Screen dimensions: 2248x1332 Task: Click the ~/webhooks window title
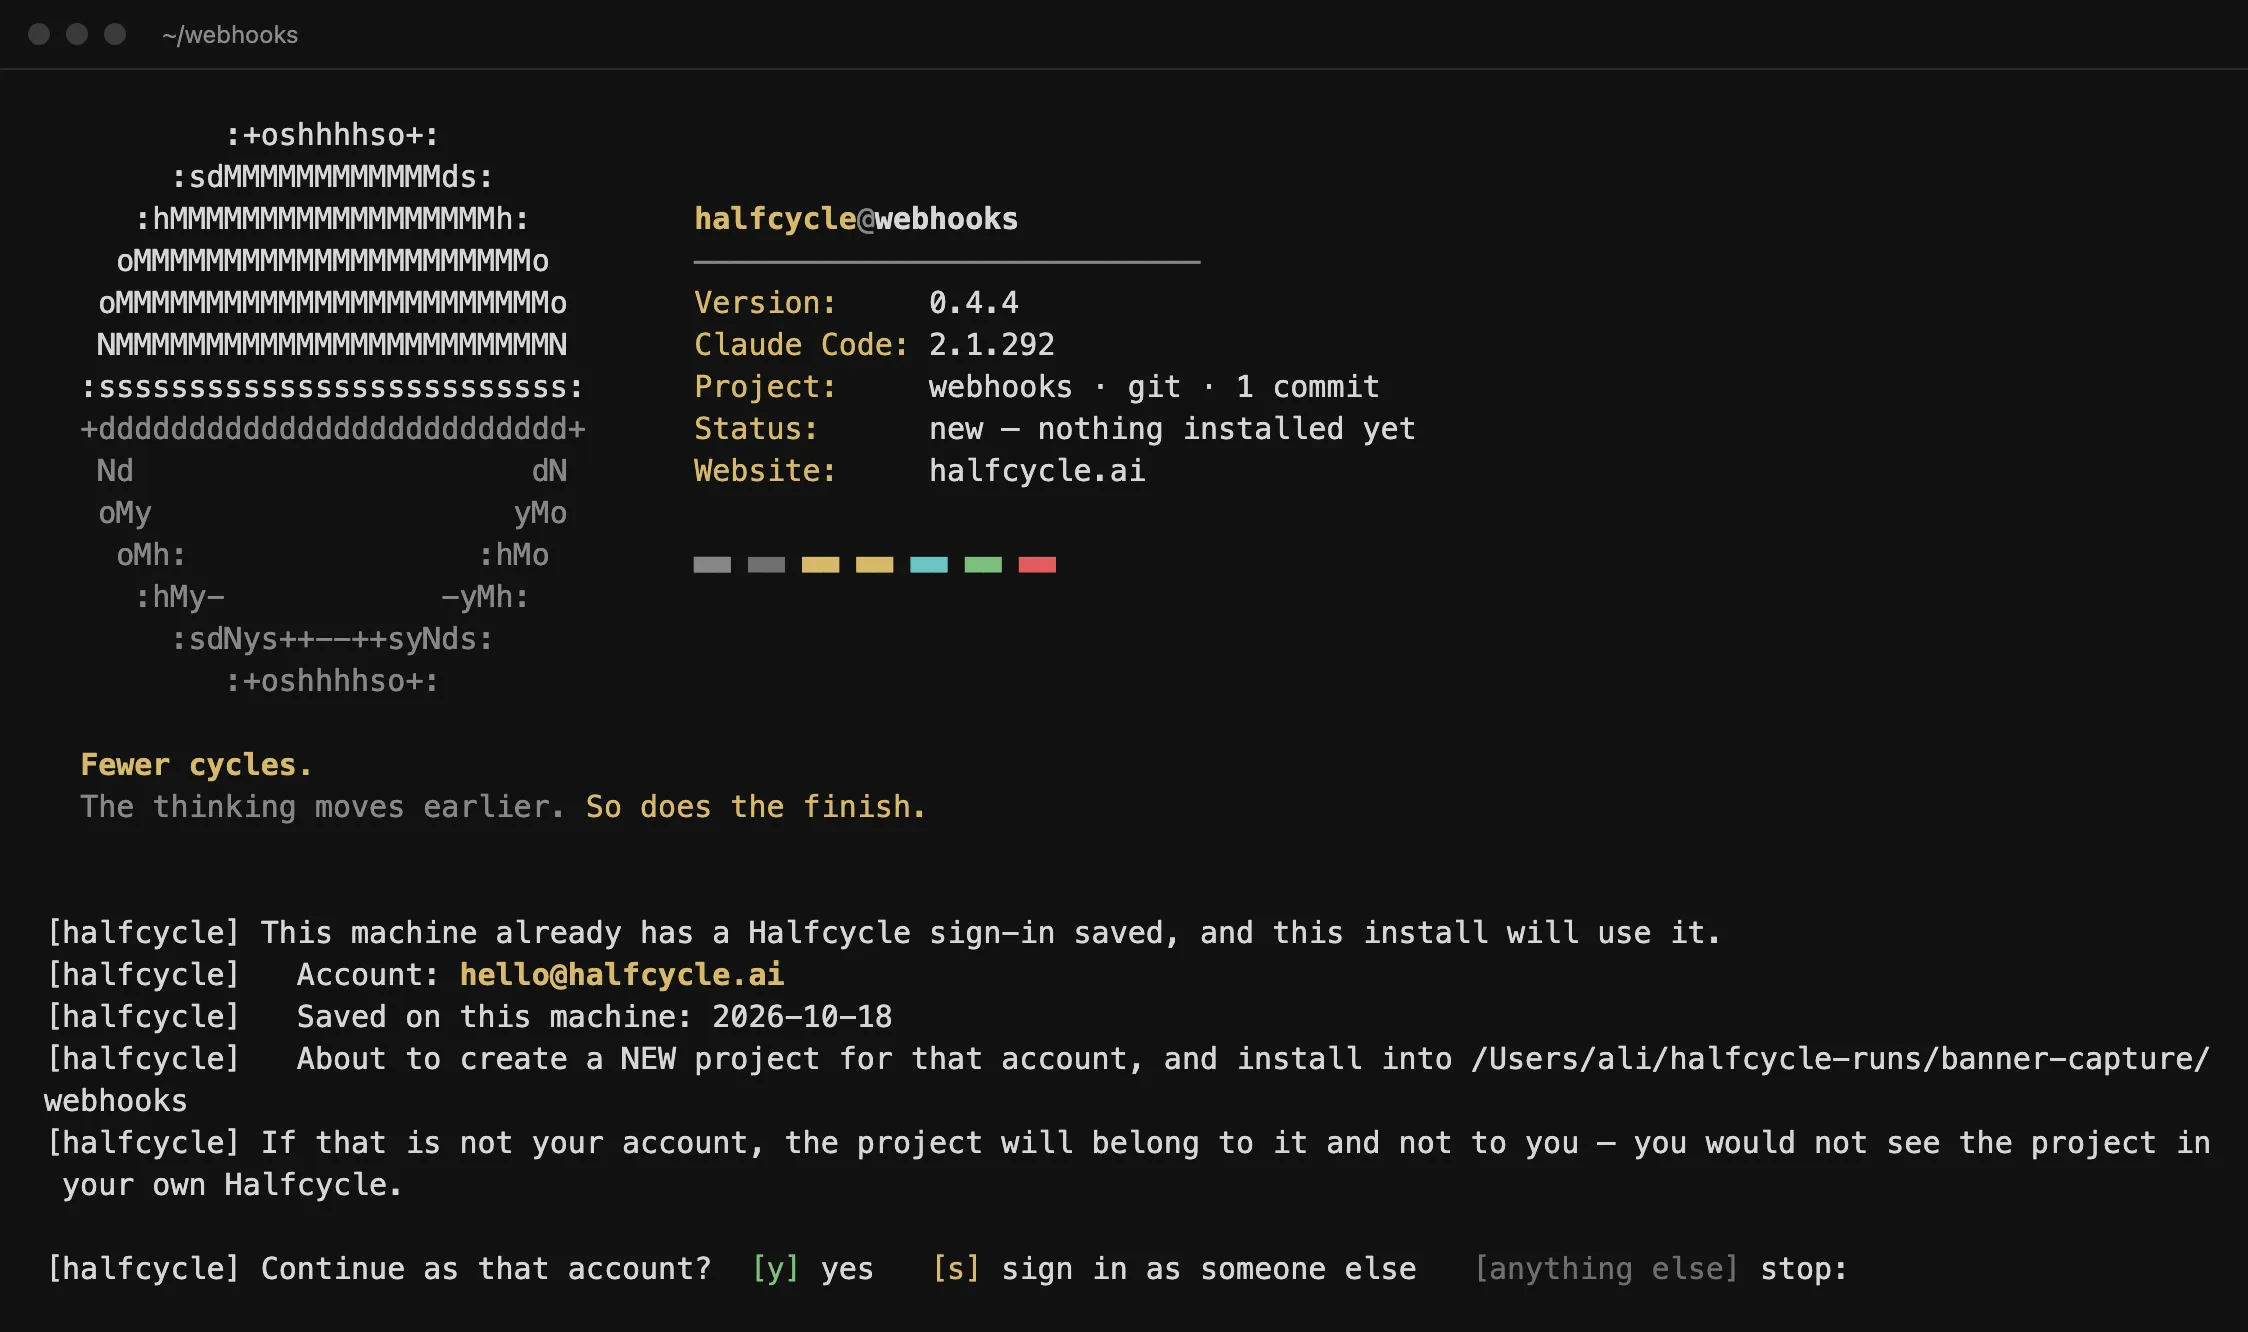coord(230,35)
